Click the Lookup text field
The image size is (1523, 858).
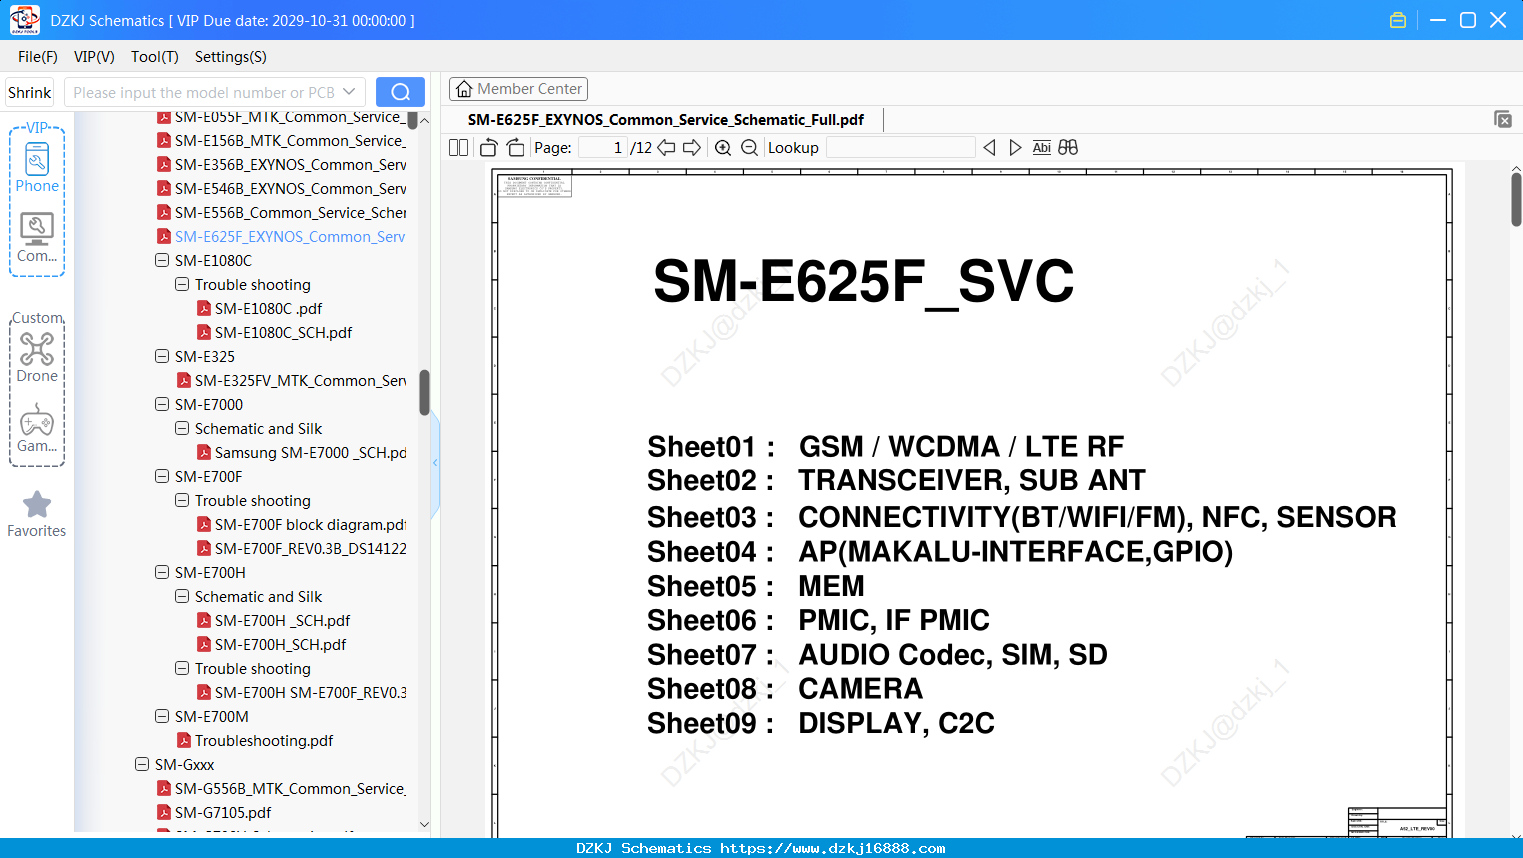(900, 148)
